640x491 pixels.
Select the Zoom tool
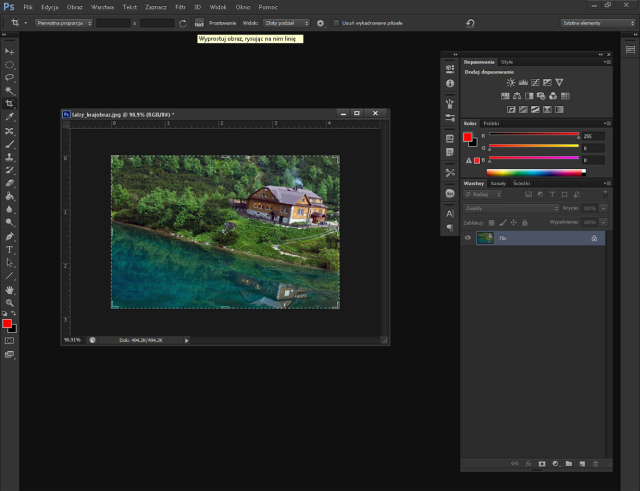click(9, 303)
